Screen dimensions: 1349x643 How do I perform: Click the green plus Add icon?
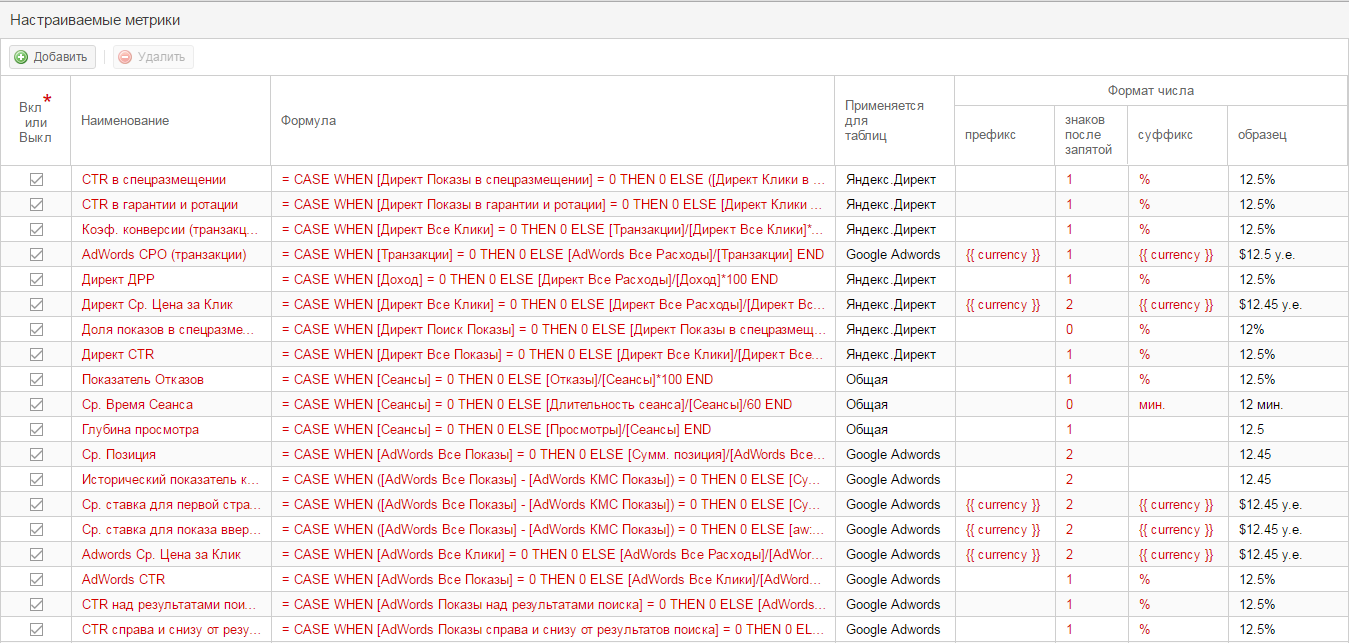click(x=21, y=57)
